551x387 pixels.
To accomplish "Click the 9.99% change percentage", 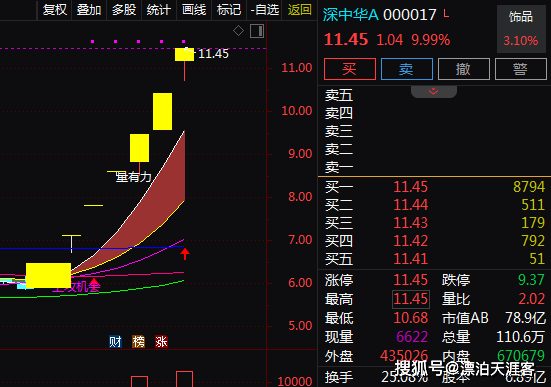I will [430, 40].
